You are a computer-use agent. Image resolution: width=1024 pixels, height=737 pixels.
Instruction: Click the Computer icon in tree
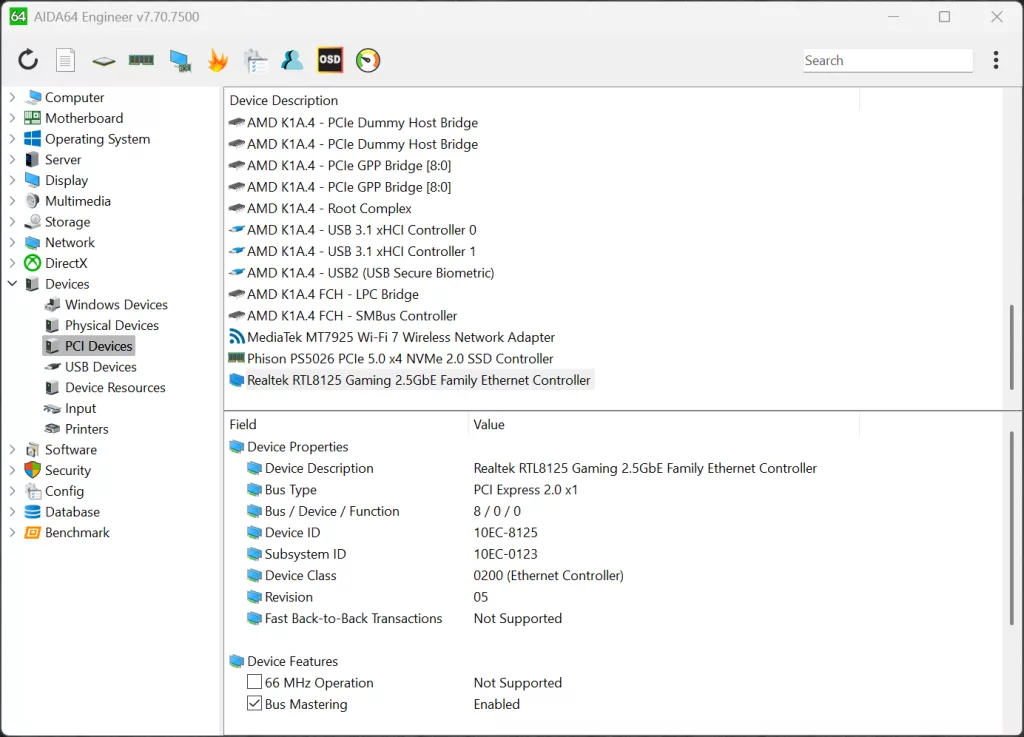[x=33, y=97]
